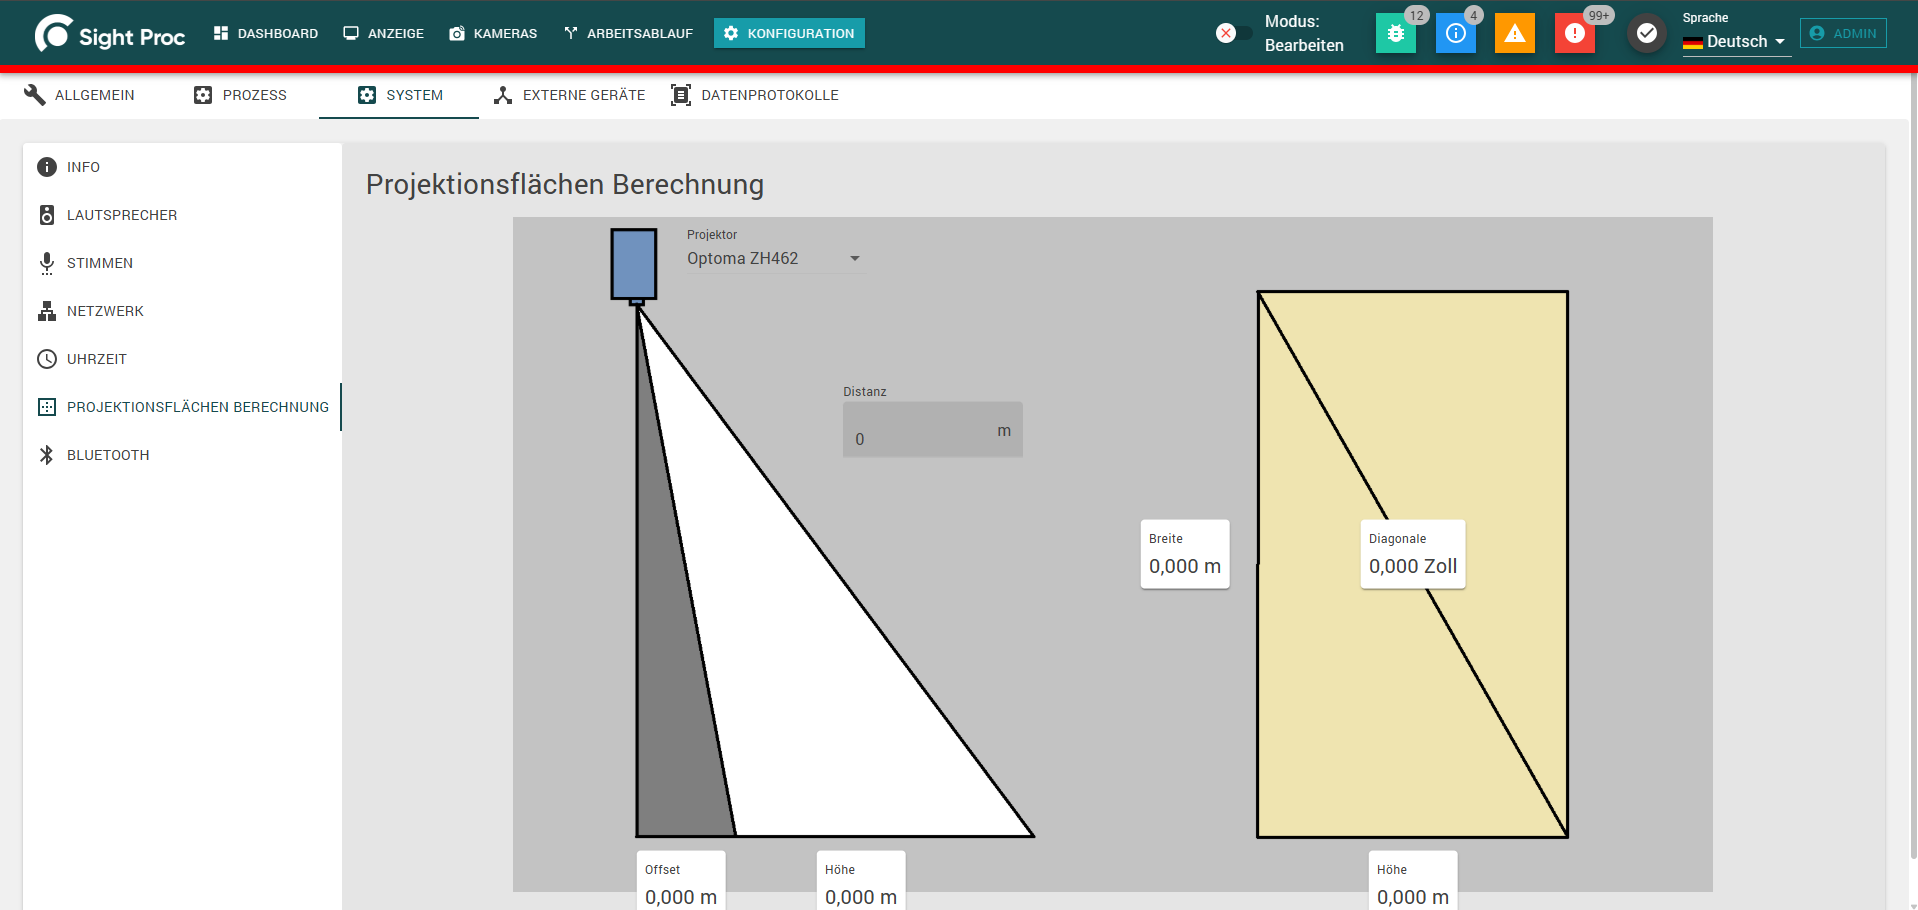Click the Offset value box
The height and width of the screenshot is (910, 1918).
[681, 881]
